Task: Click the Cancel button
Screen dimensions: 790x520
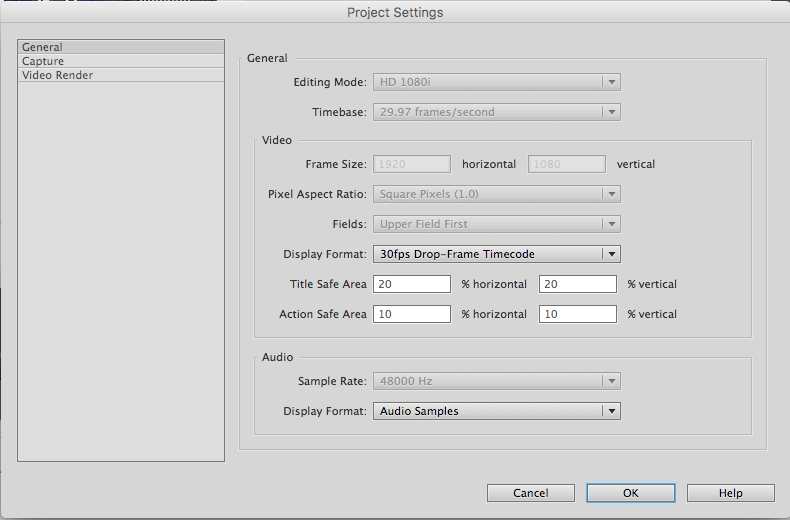Action: click(531, 493)
